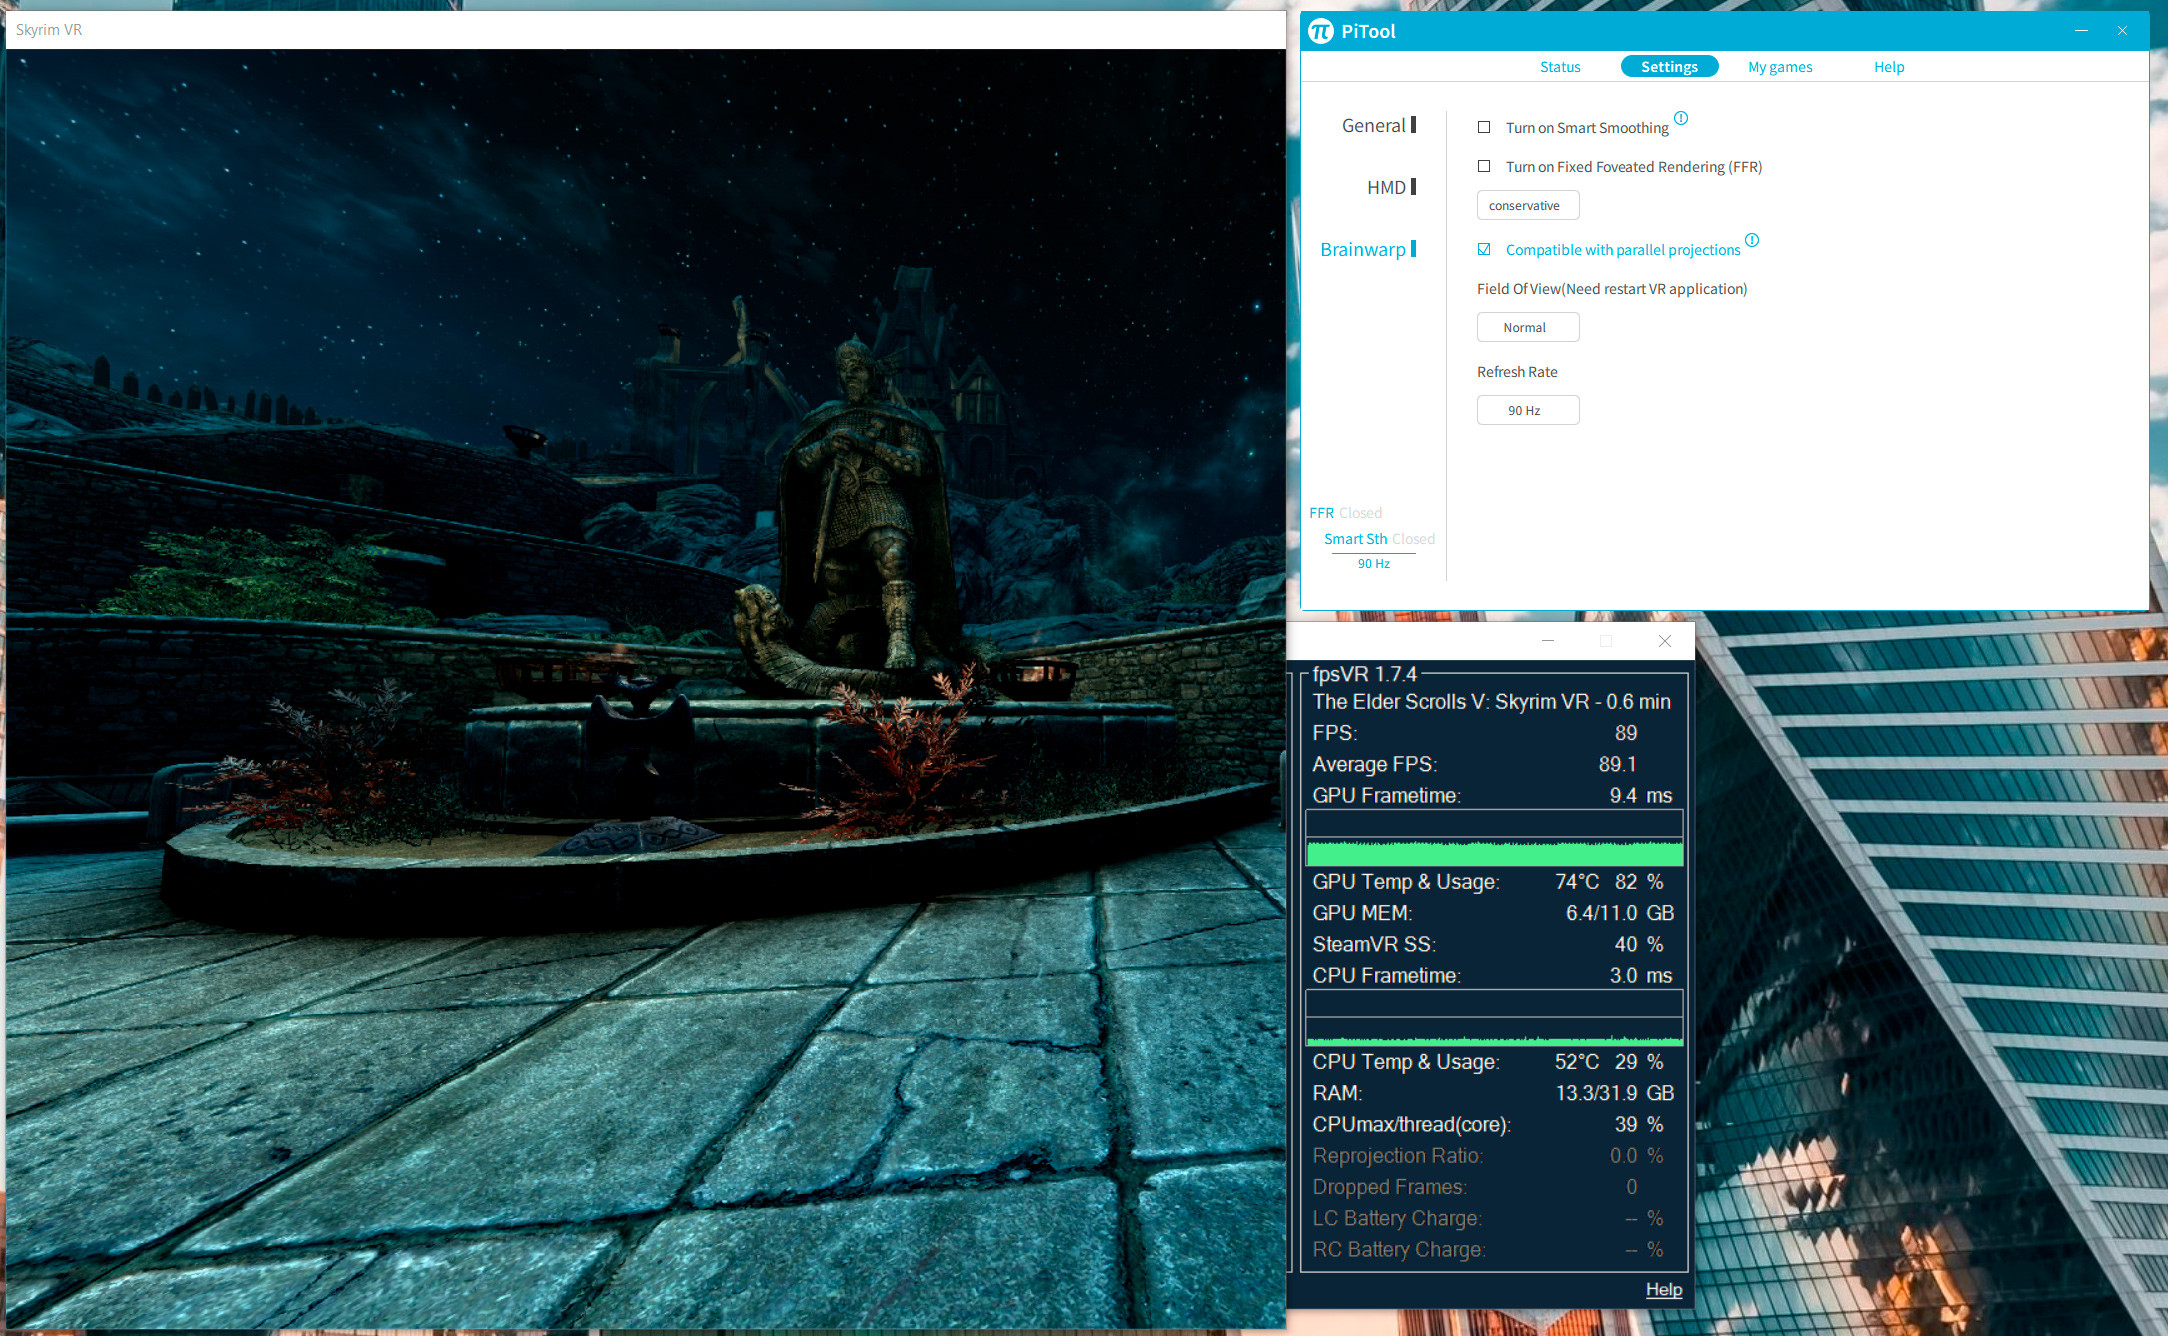Select General settings section
The image size is (2168, 1336).
(1378, 125)
